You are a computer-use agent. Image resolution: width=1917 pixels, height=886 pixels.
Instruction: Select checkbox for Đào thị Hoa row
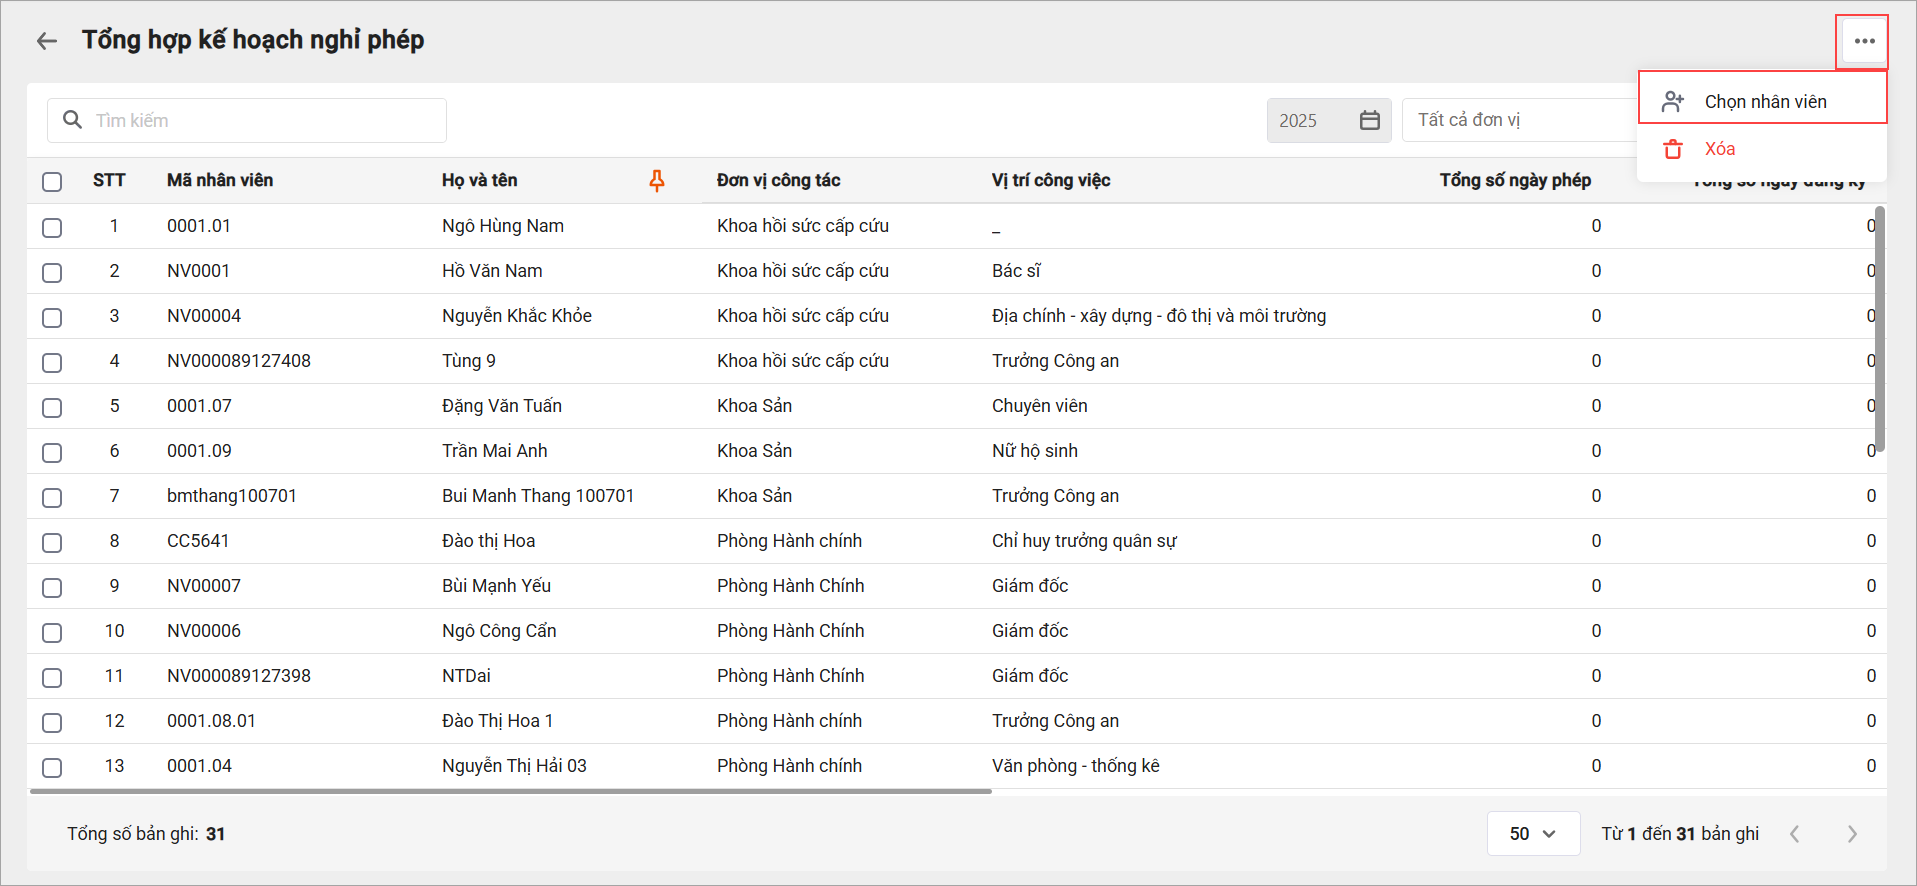(x=52, y=542)
